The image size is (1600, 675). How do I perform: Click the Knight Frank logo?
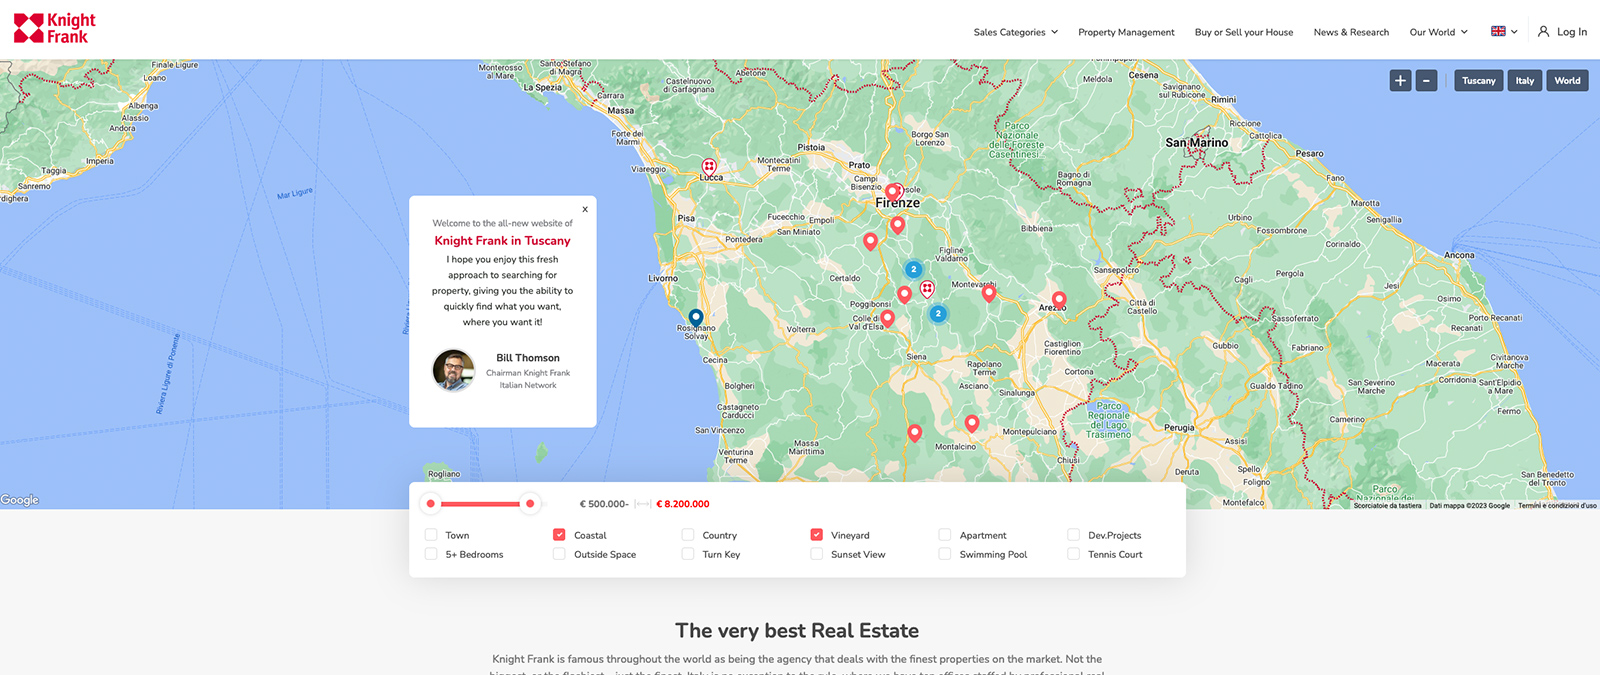(x=55, y=28)
